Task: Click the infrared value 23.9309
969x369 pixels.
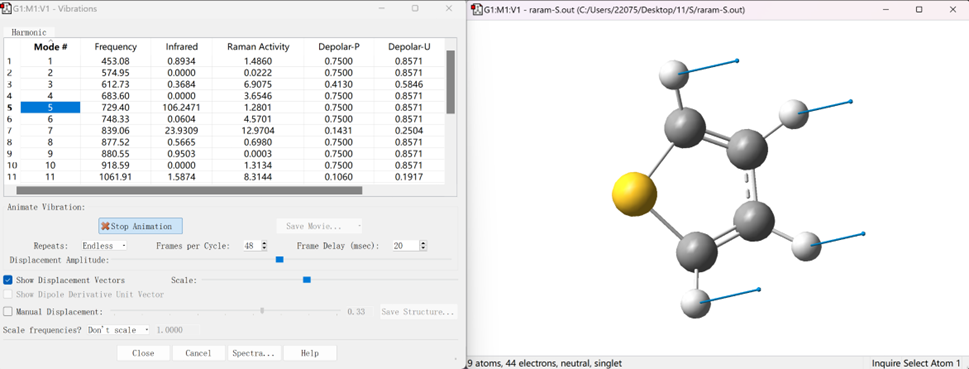Action: (182, 130)
